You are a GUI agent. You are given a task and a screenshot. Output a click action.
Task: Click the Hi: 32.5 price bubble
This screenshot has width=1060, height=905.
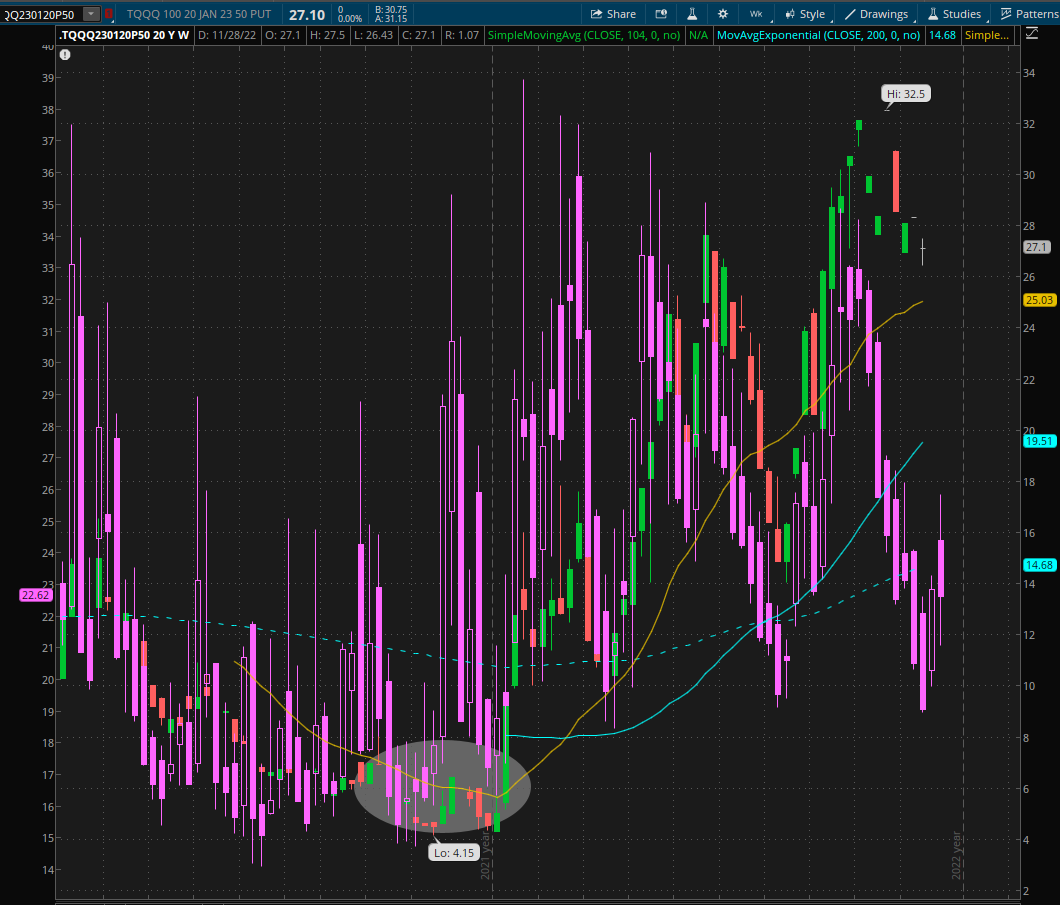[x=906, y=94]
